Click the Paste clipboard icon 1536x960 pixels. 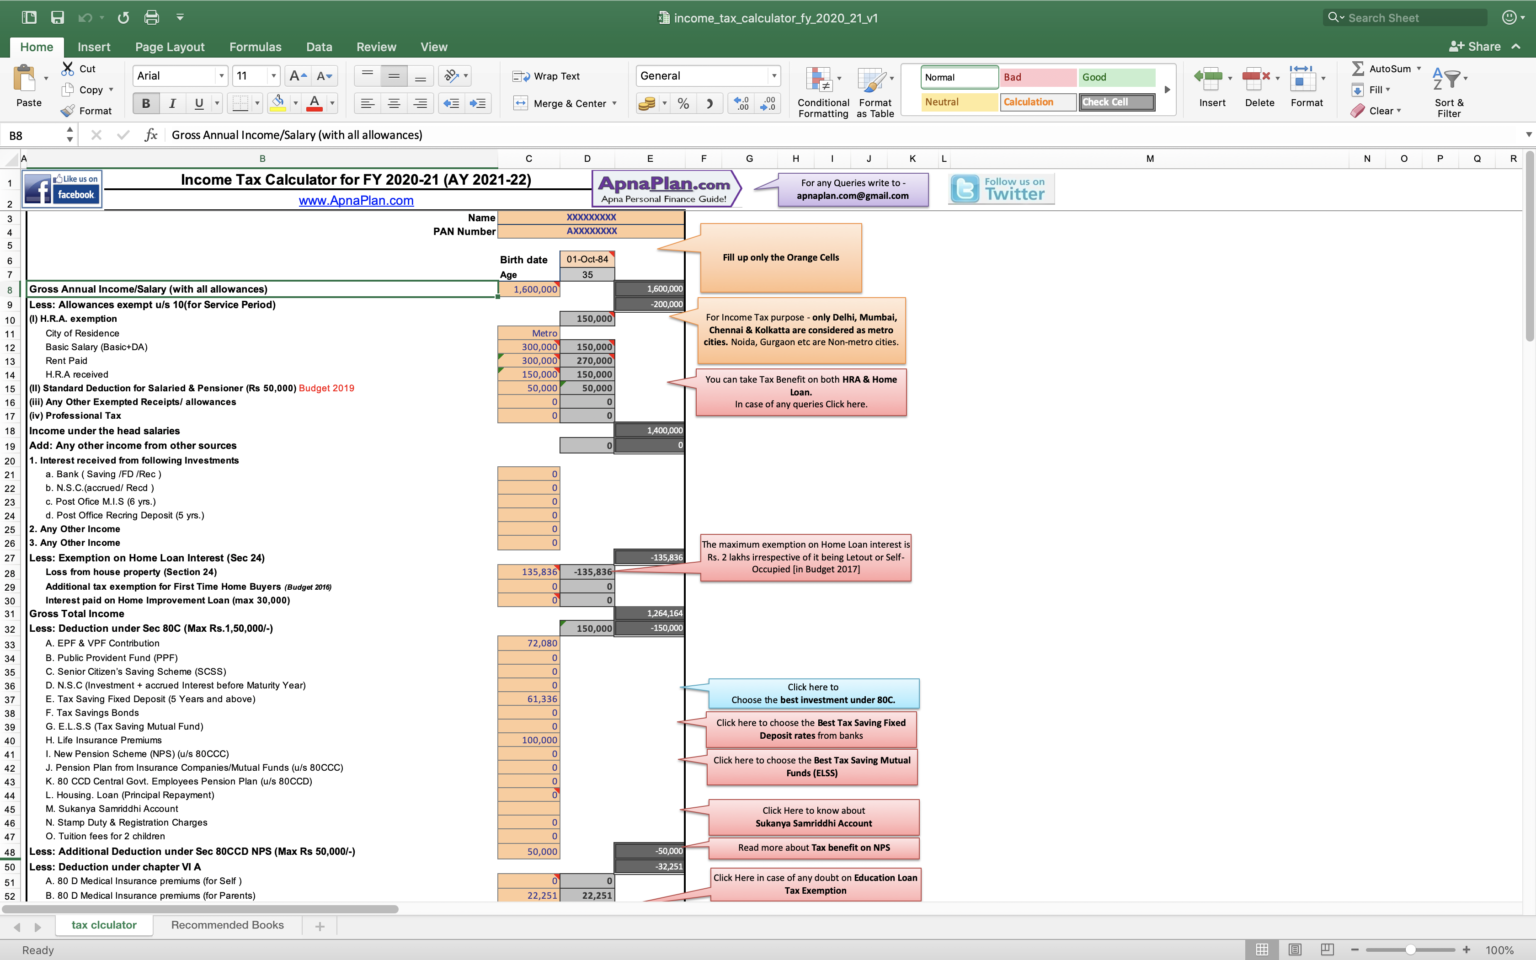point(25,78)
